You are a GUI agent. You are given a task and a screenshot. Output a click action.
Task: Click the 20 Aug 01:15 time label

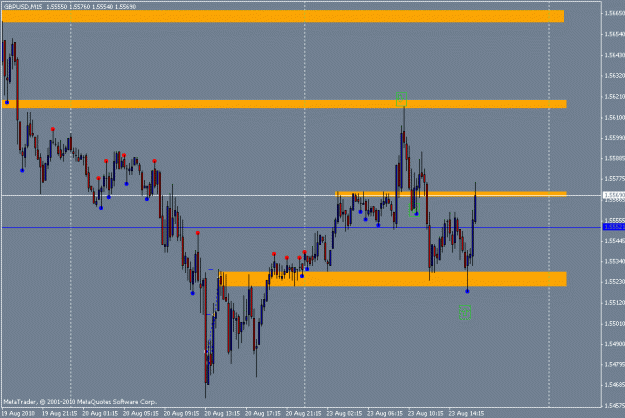pos(100,413)
